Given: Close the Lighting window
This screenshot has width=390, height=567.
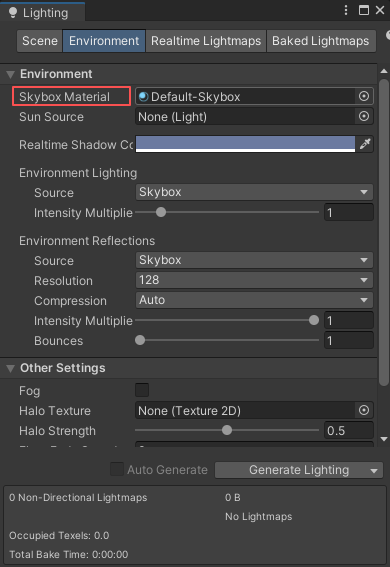Looking at the screenshot, I should [x=380, y=10].
